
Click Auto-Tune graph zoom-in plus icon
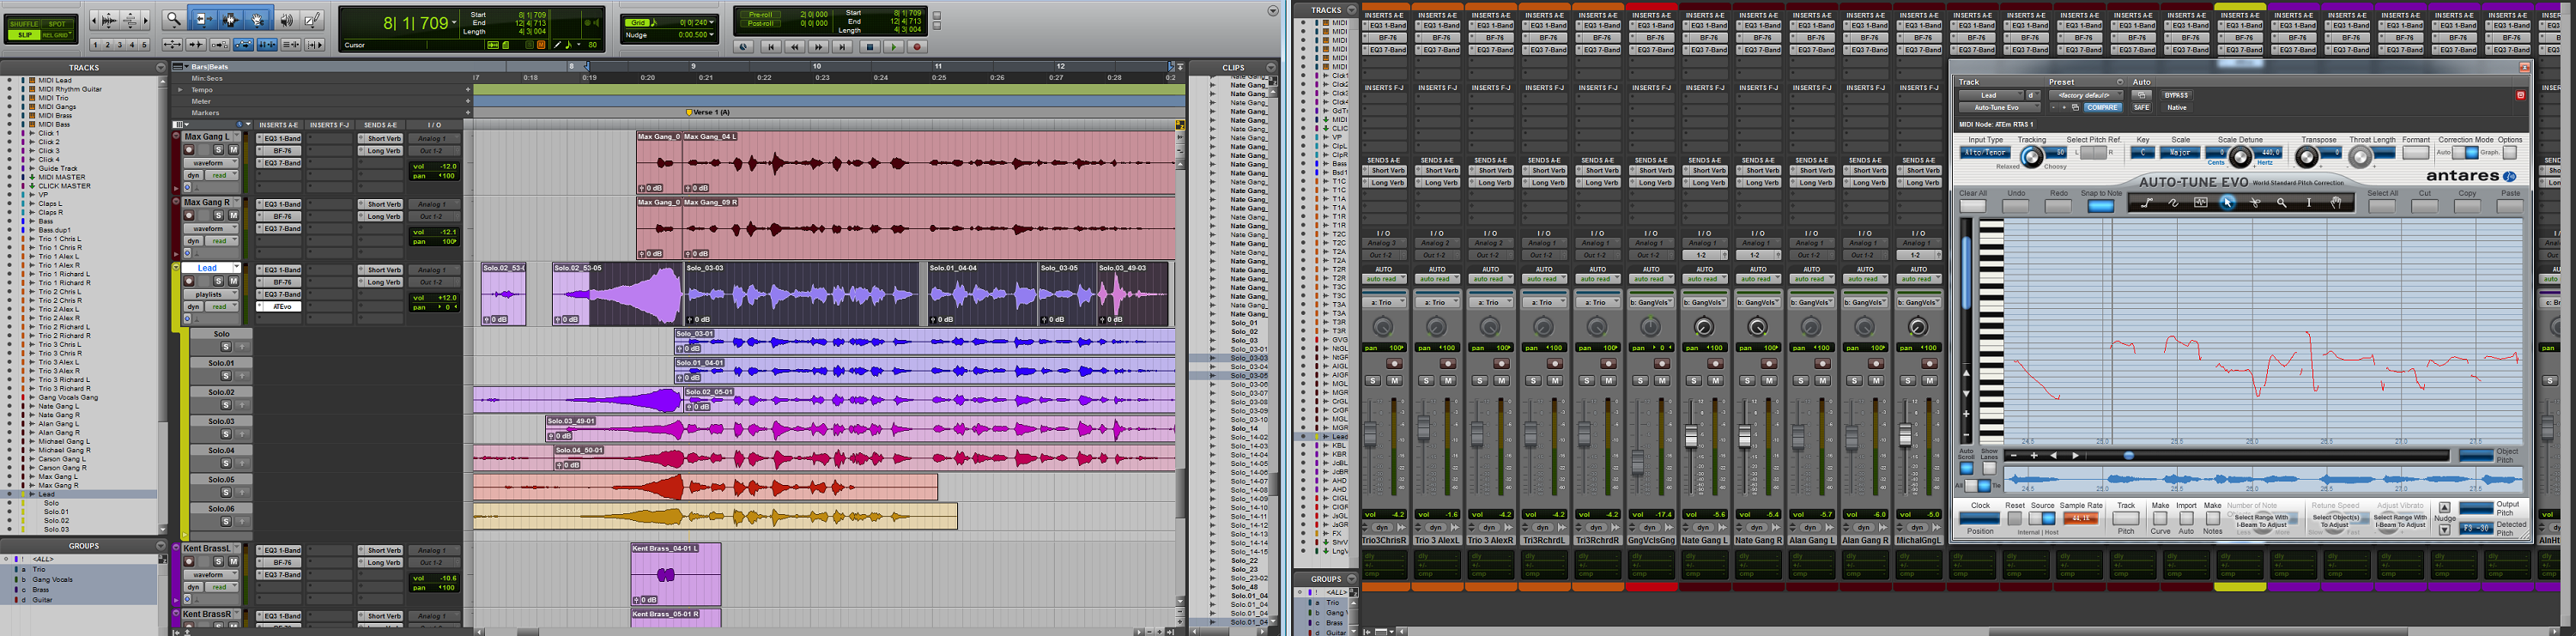[x=2035, y=456]
